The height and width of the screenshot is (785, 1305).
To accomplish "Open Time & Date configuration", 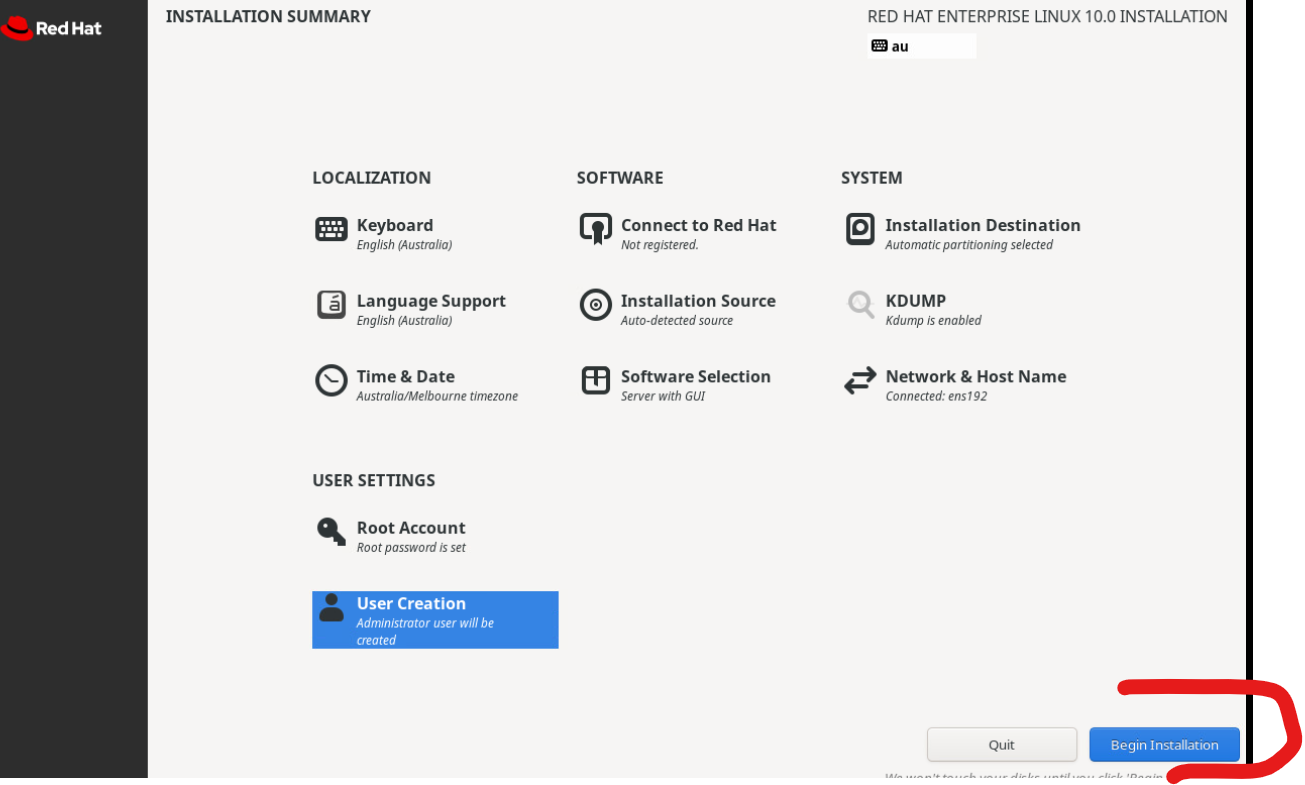I will pyautogui.click(x=405, y=376).
